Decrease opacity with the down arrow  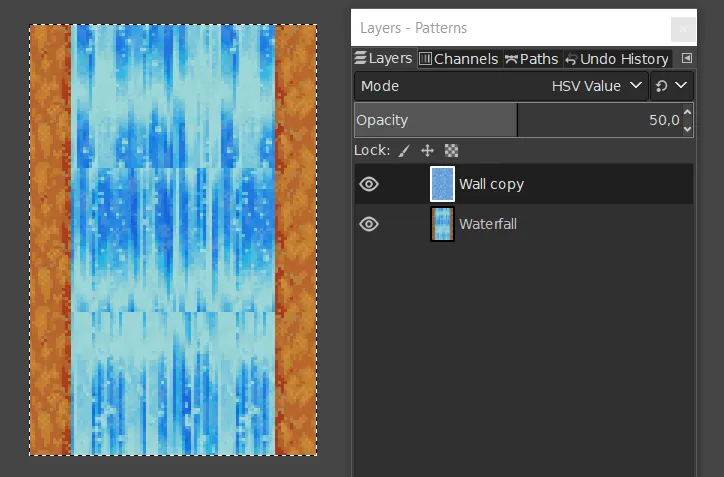tap(688, 129)
